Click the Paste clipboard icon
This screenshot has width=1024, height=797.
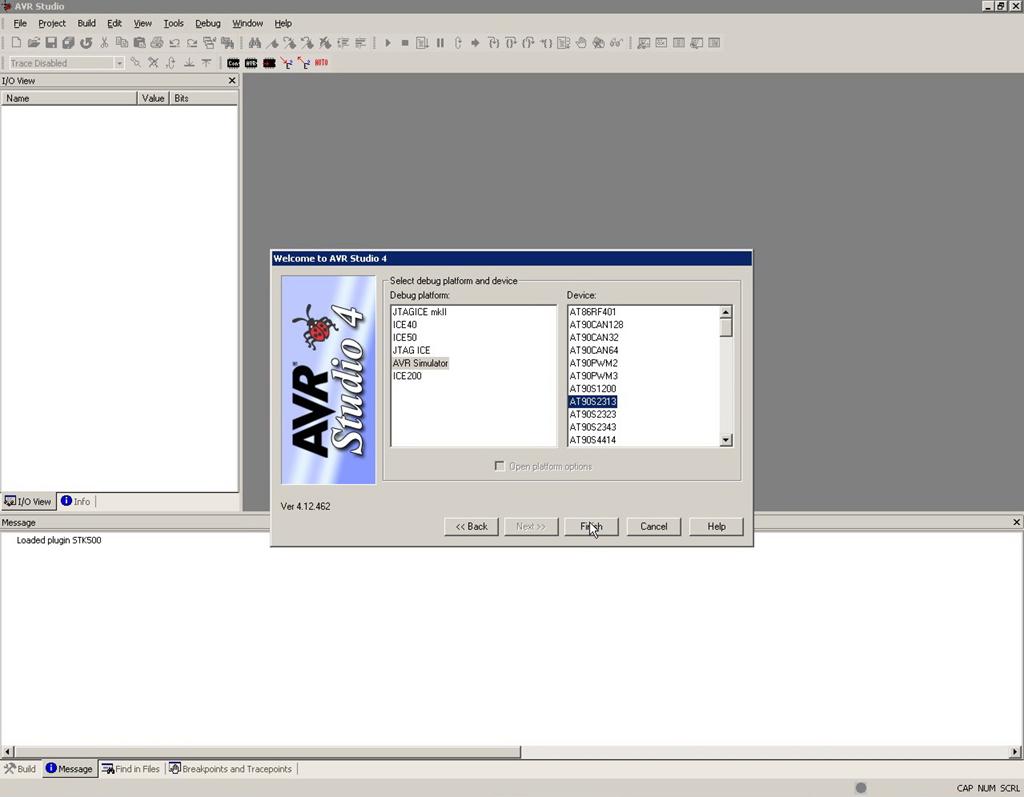139,43
